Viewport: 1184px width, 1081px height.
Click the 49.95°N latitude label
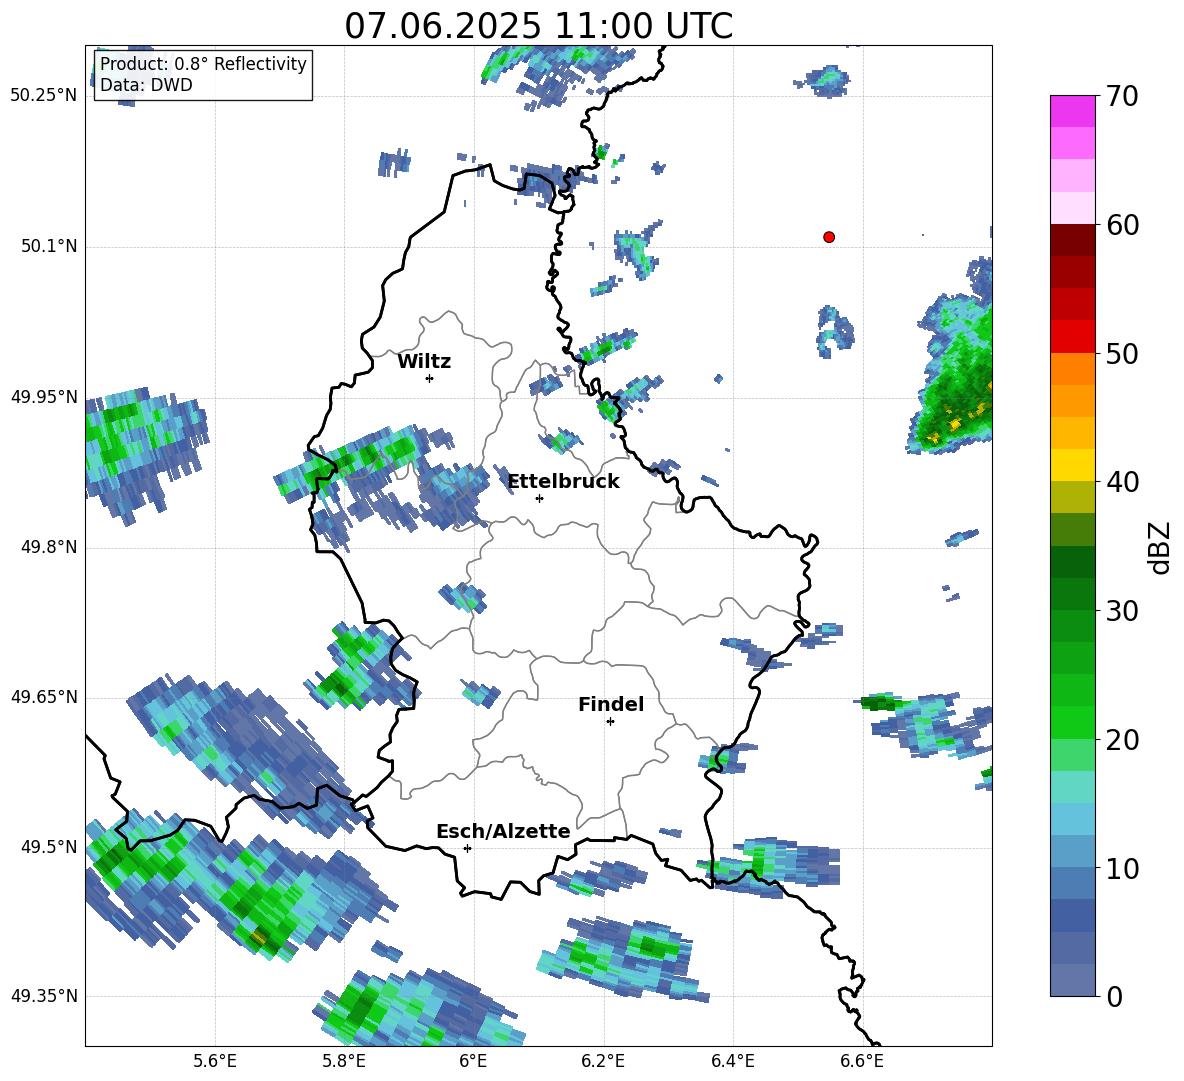44,397
